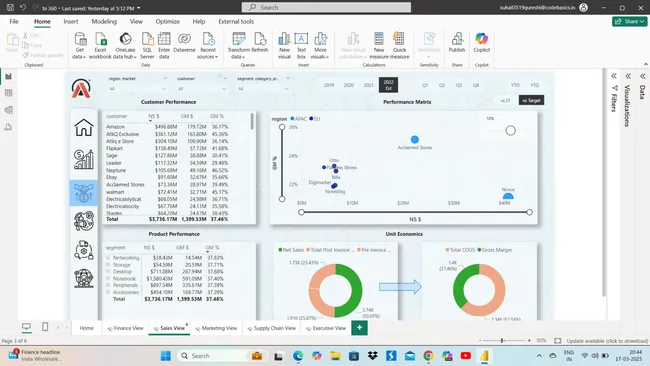
Task: Switch to Insert ribbon tab
Action: coord(70,22)
